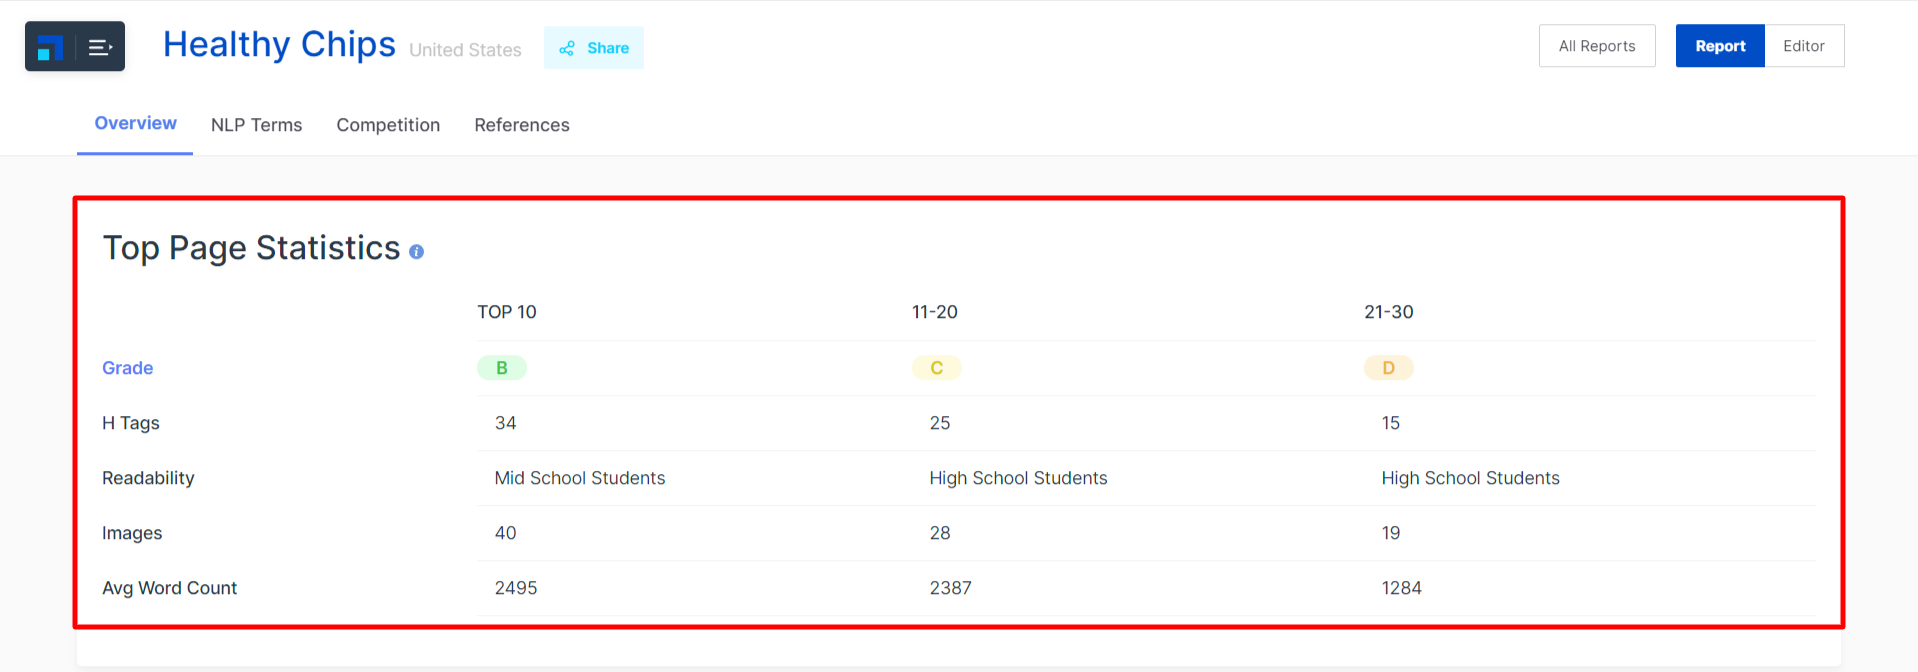Go to the Competition tab

tap(388, 125)
